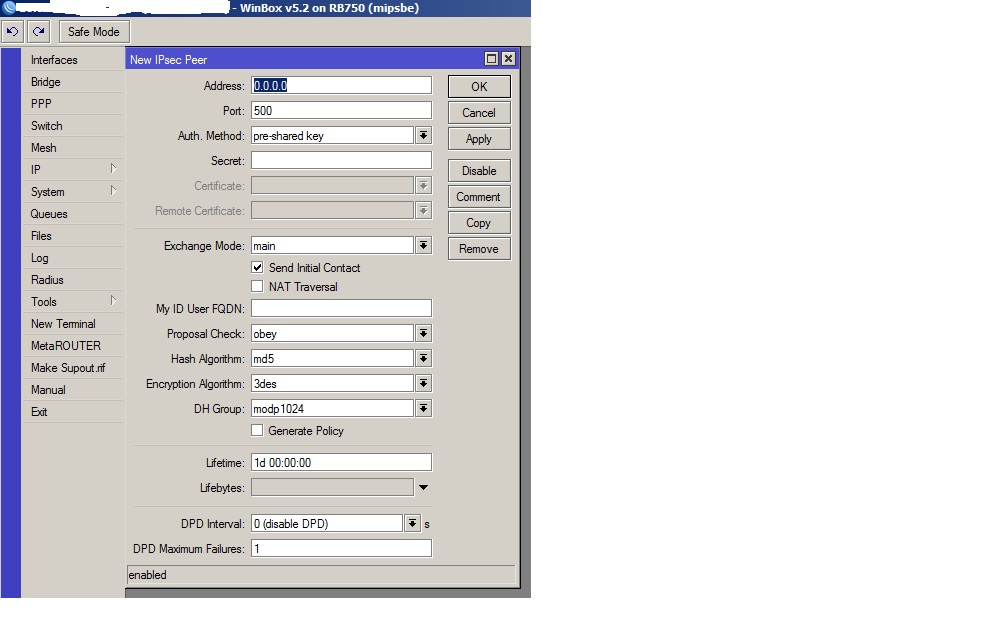Close the New IPsec Peer dialog
The width and height of the screenshot is (1008, 630).
[x=508, y=59]
